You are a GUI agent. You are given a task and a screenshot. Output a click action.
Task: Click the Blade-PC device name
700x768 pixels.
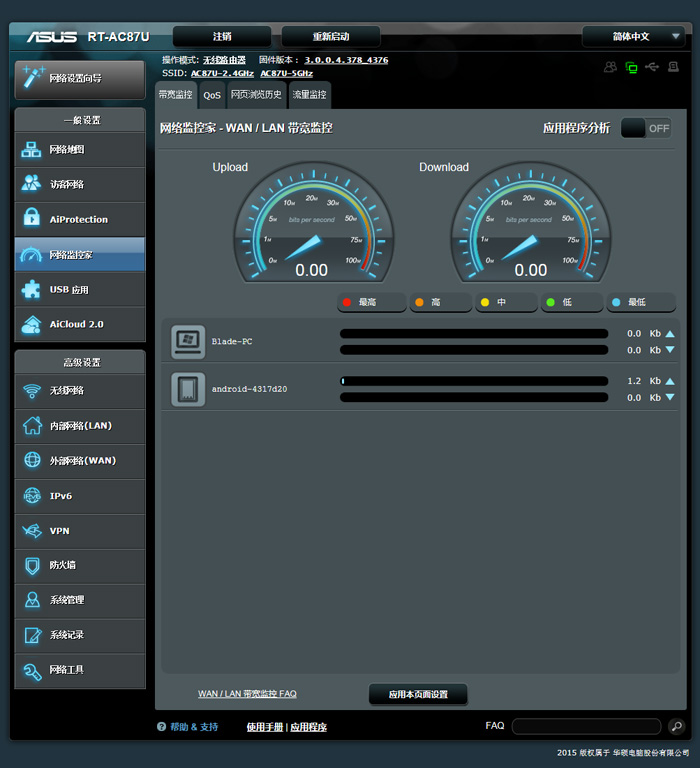(232, 341)
